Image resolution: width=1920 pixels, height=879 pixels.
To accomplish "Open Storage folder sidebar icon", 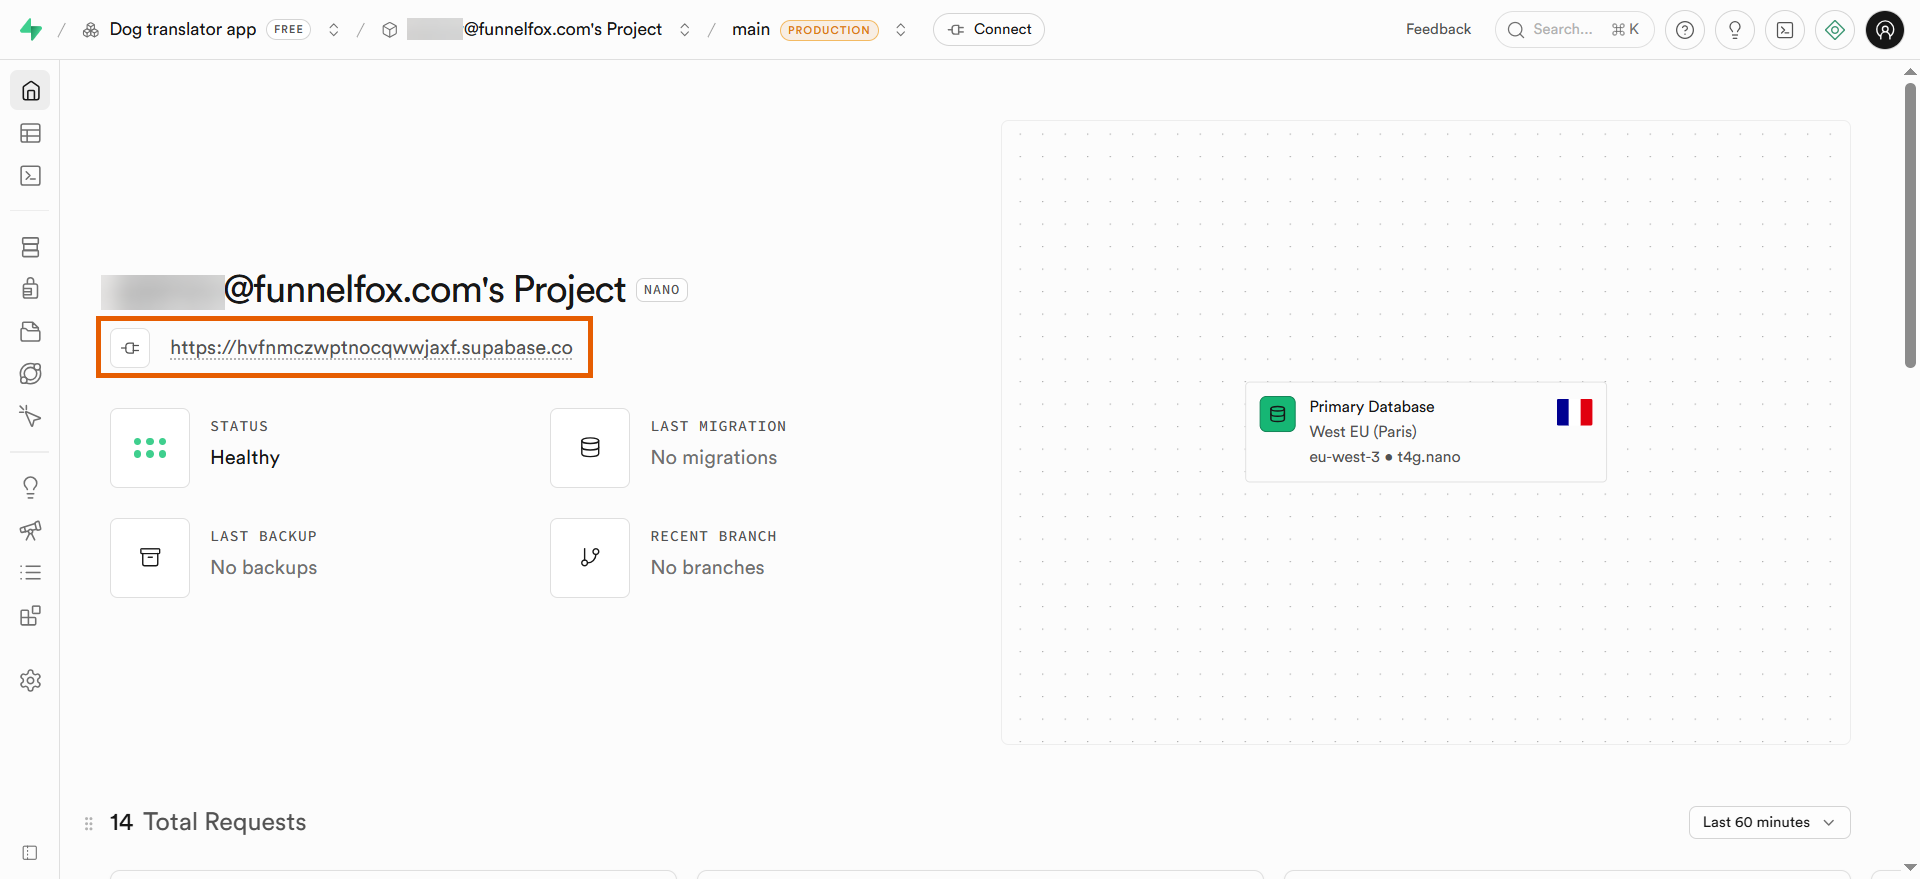I will [x=31, y=332].
